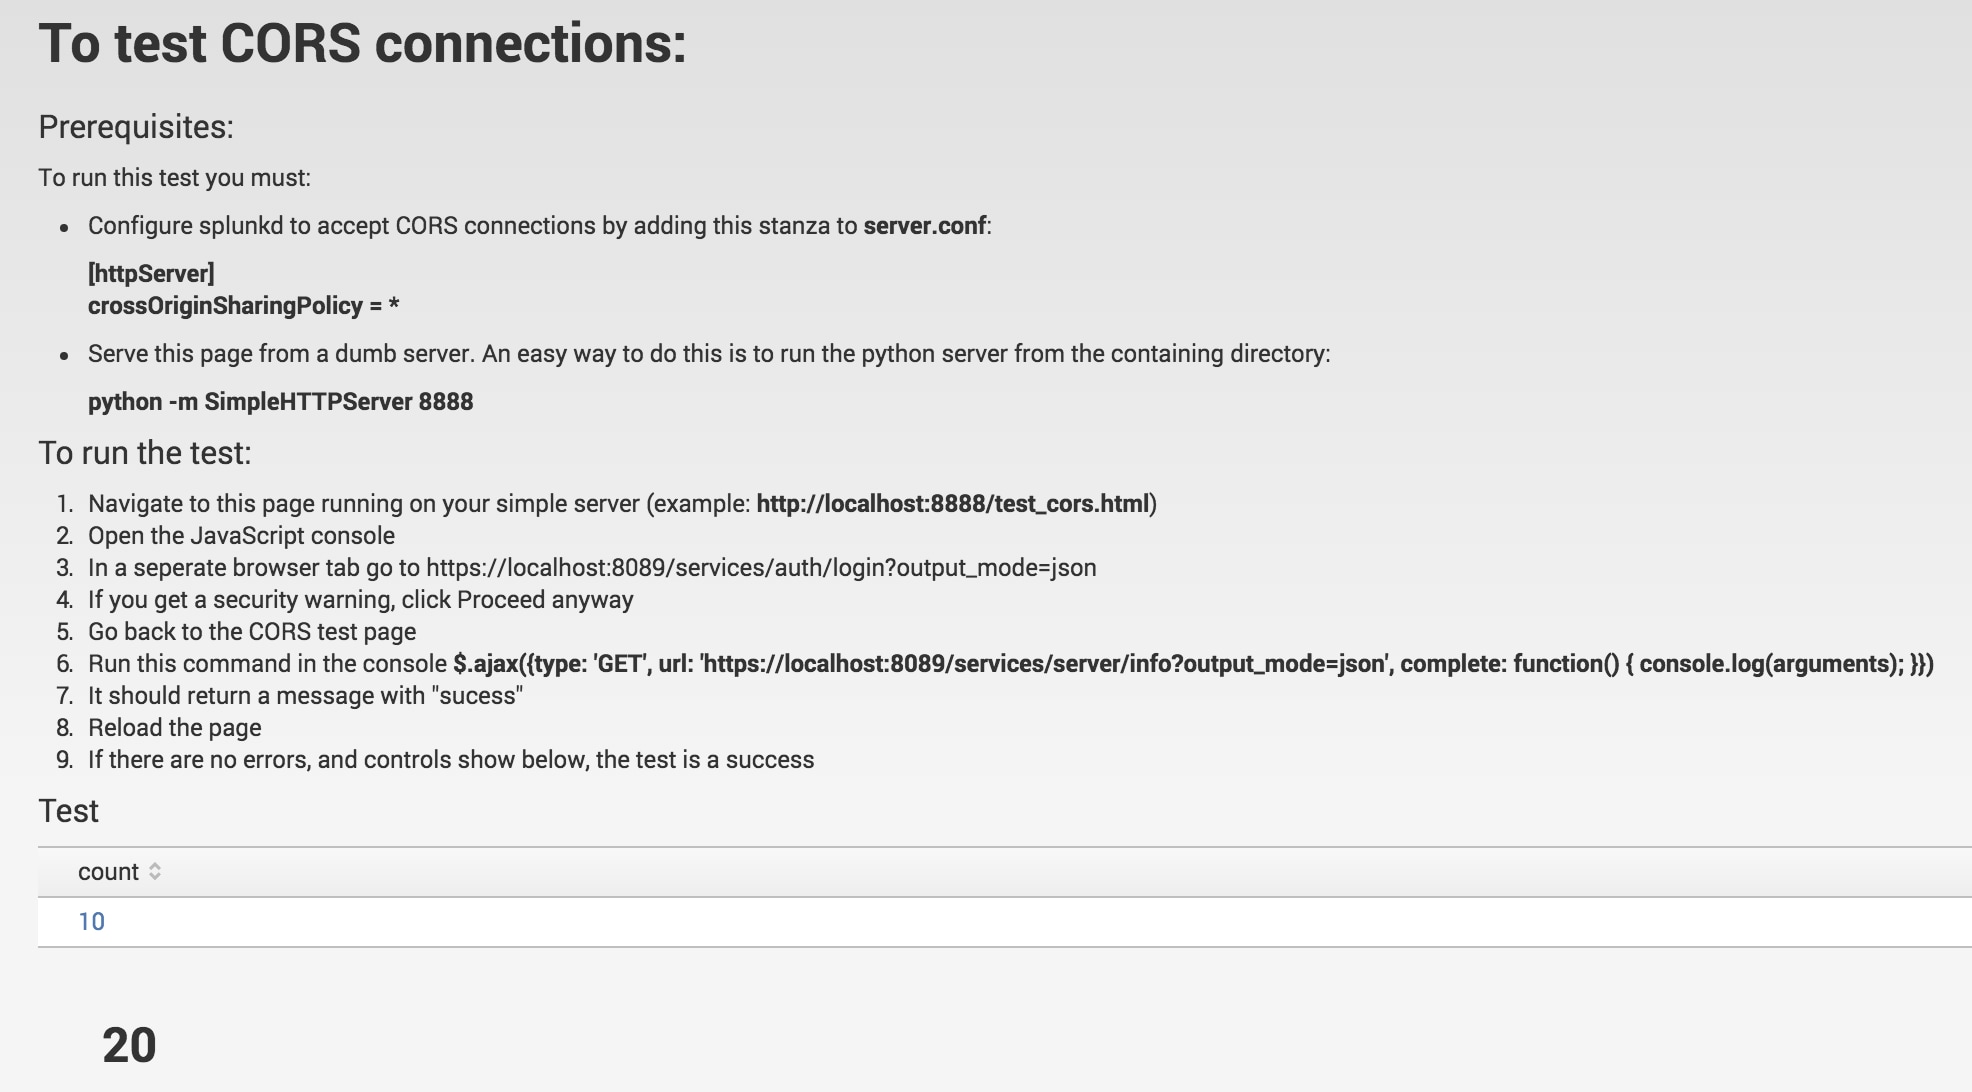Click the $.ajax console command text
The image size is (1972, 1092).
(1193, 664)
